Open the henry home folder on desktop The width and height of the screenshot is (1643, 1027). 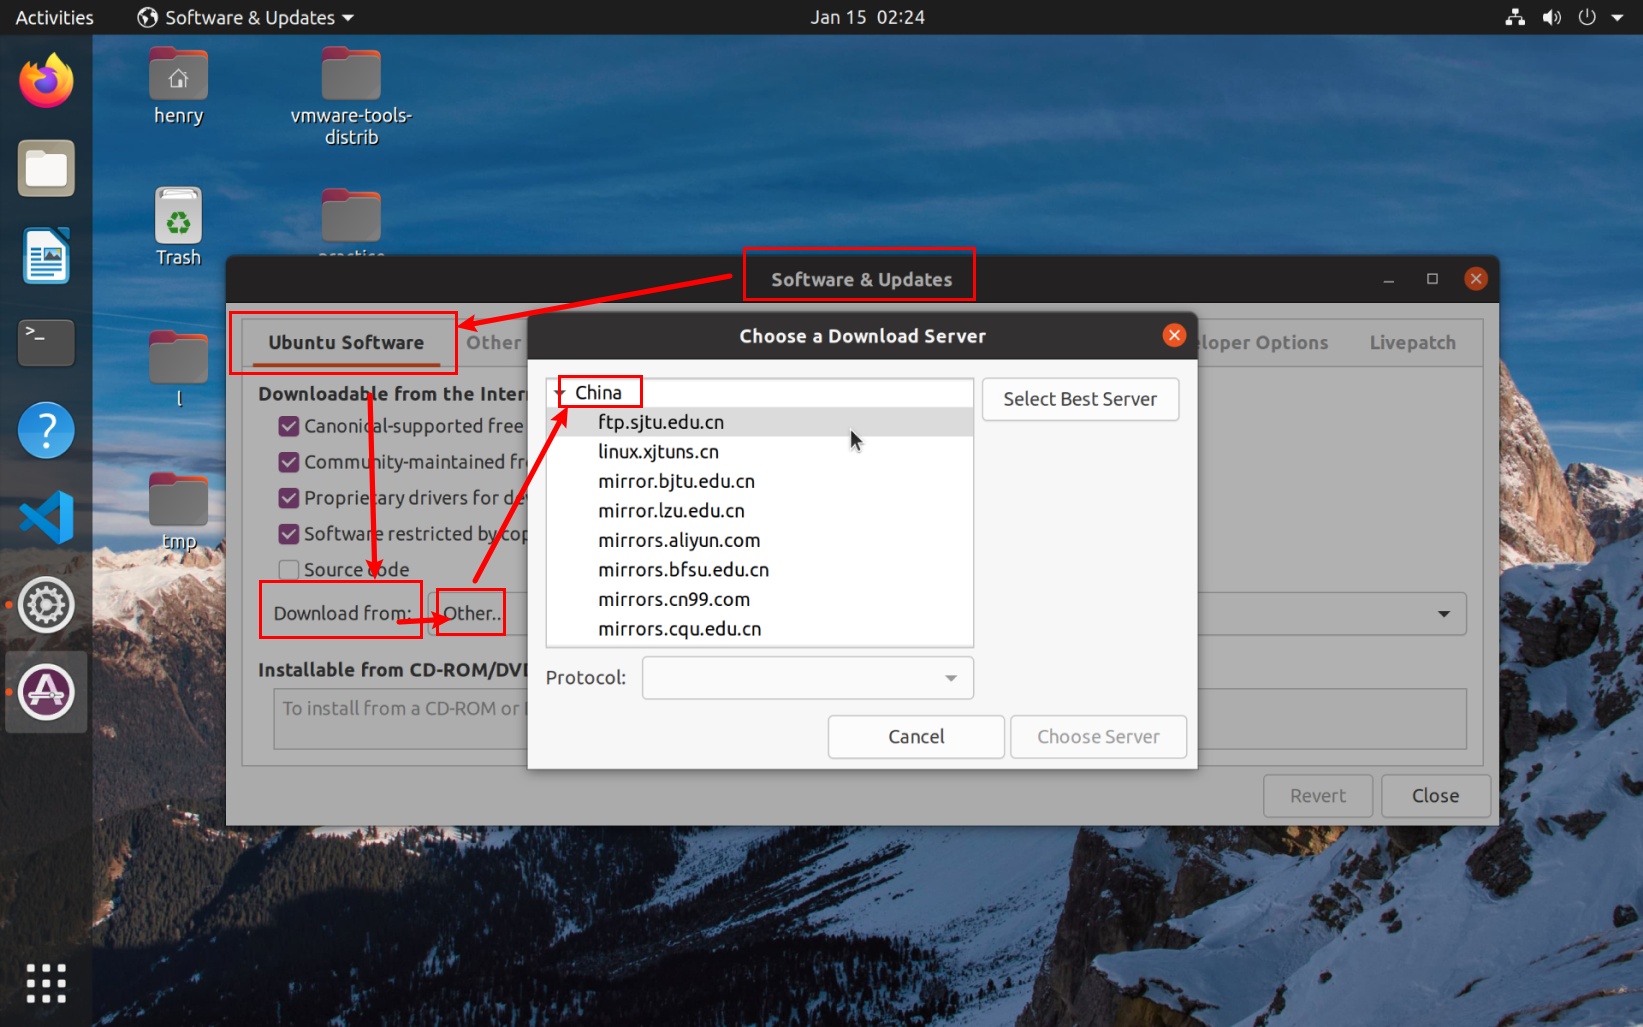(178, 88)
